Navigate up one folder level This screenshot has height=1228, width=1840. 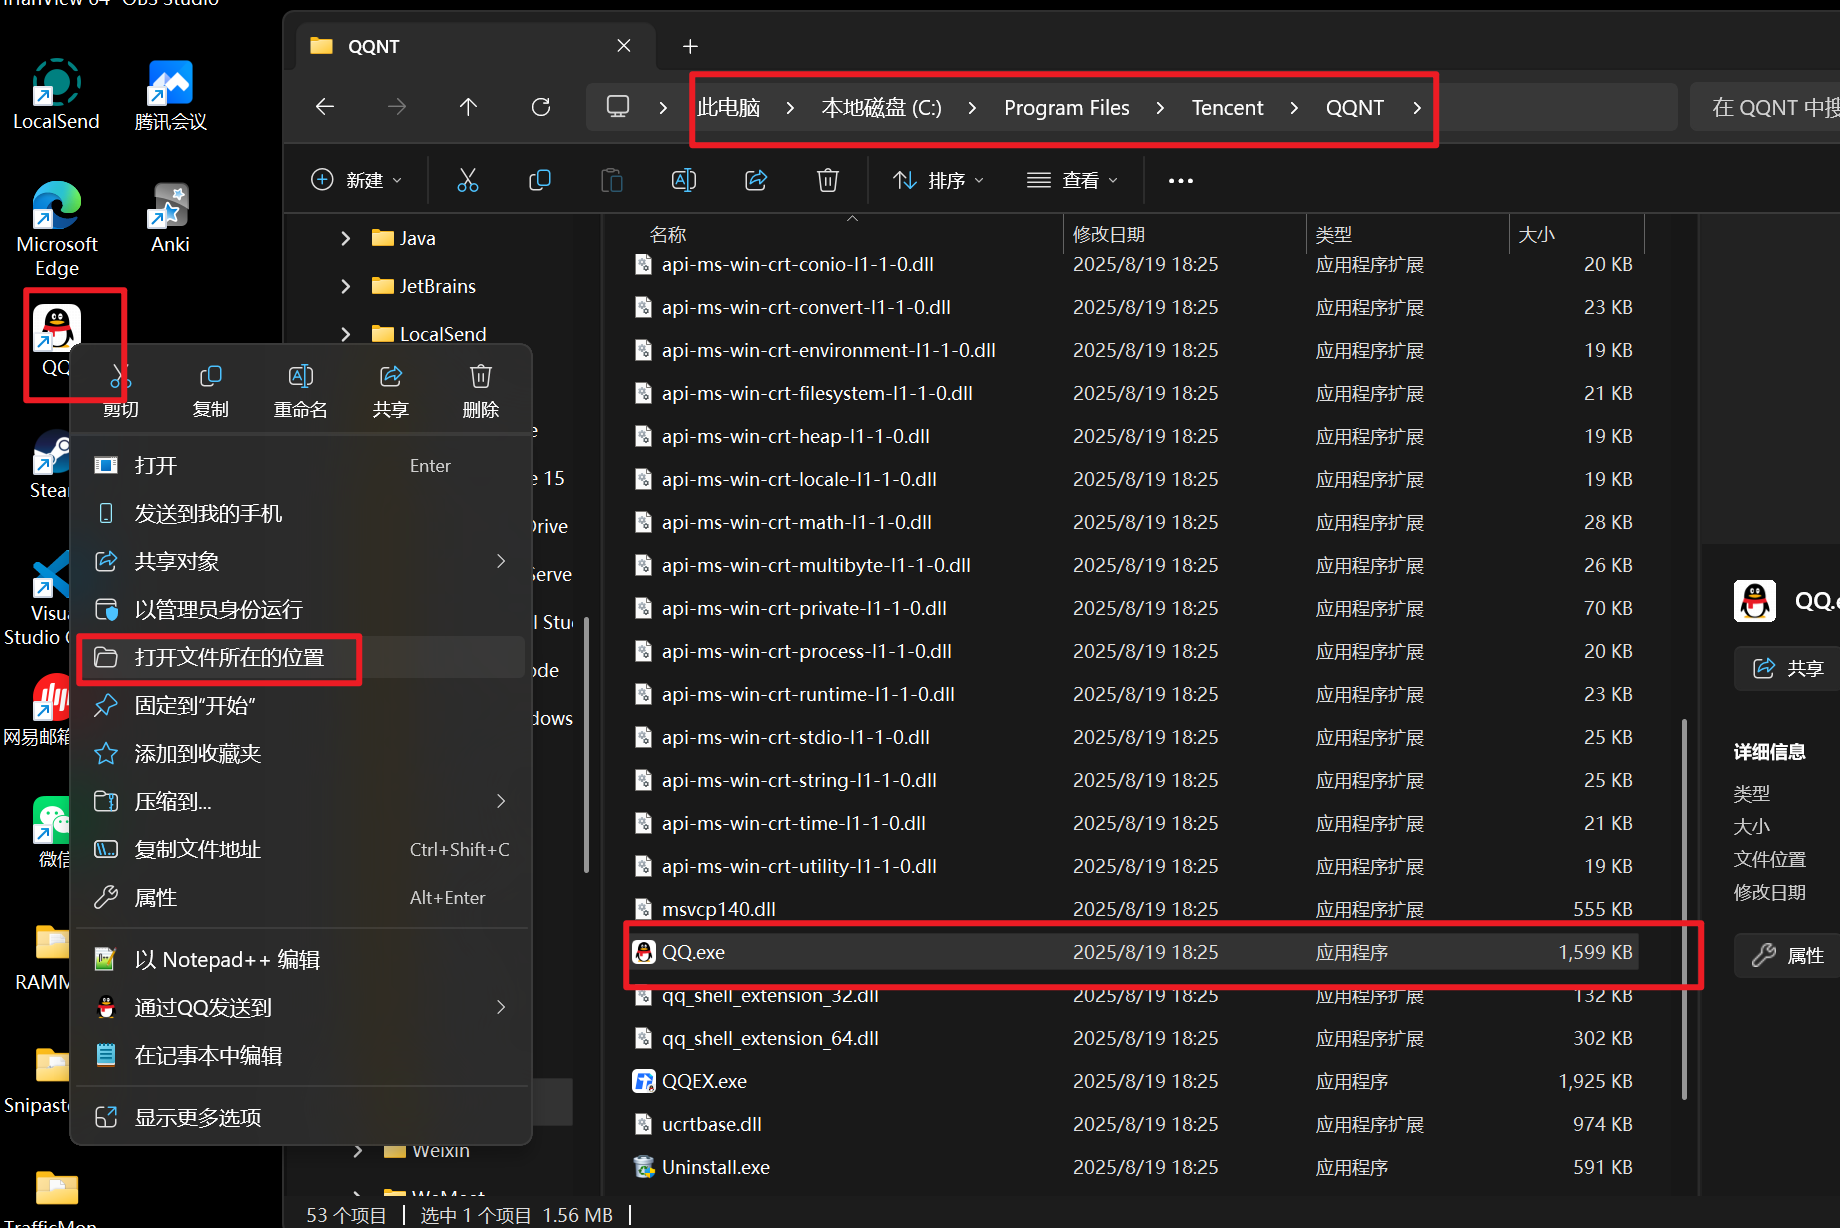(469, 107)
